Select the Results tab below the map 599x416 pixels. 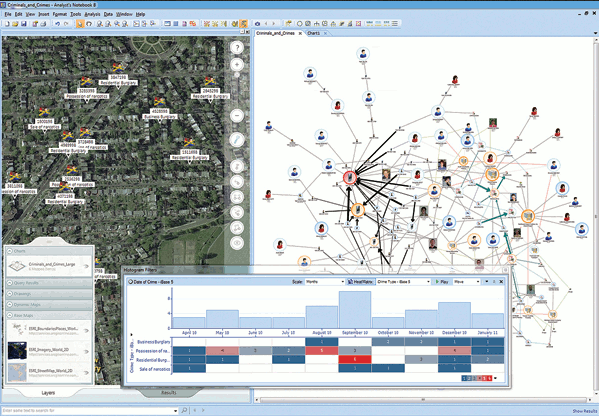[x=169, y=392]
